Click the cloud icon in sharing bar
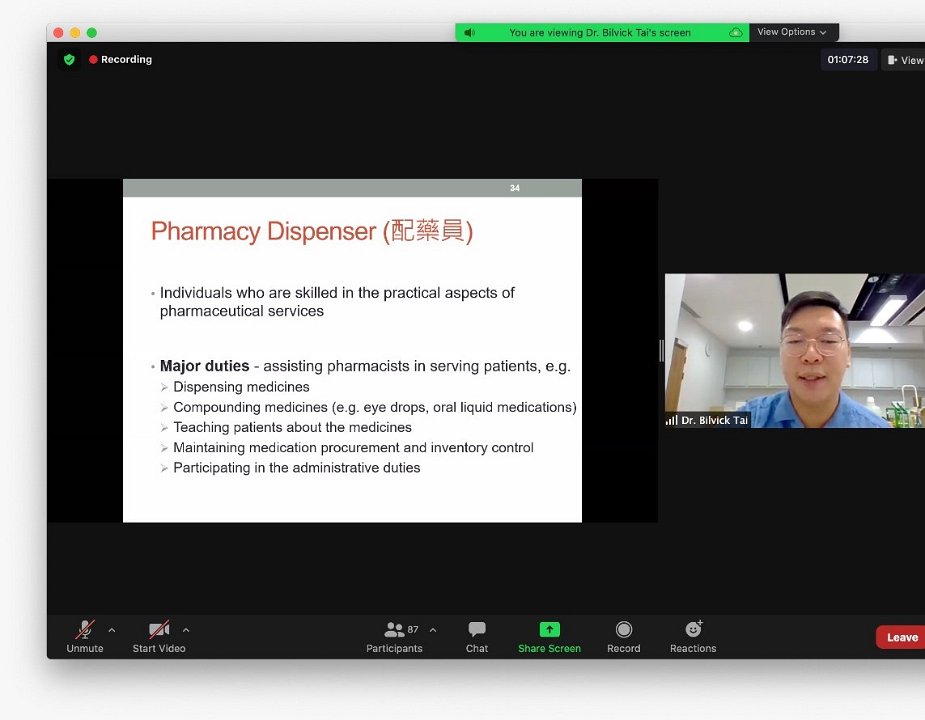This screenshot has height=720, width=925. tap(736, 32)
